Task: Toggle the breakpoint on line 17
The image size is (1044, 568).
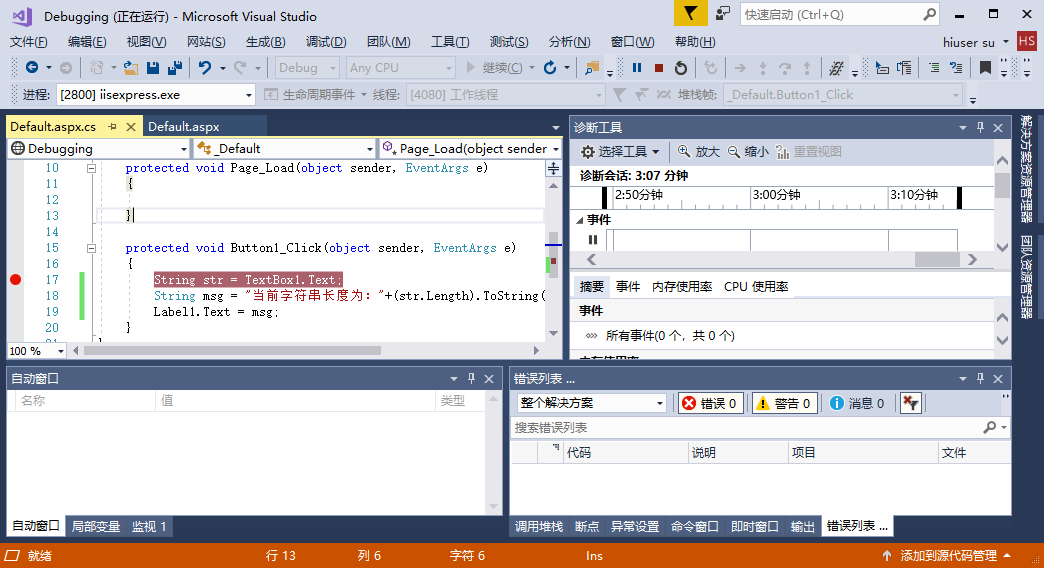Action: pos(15,280)
